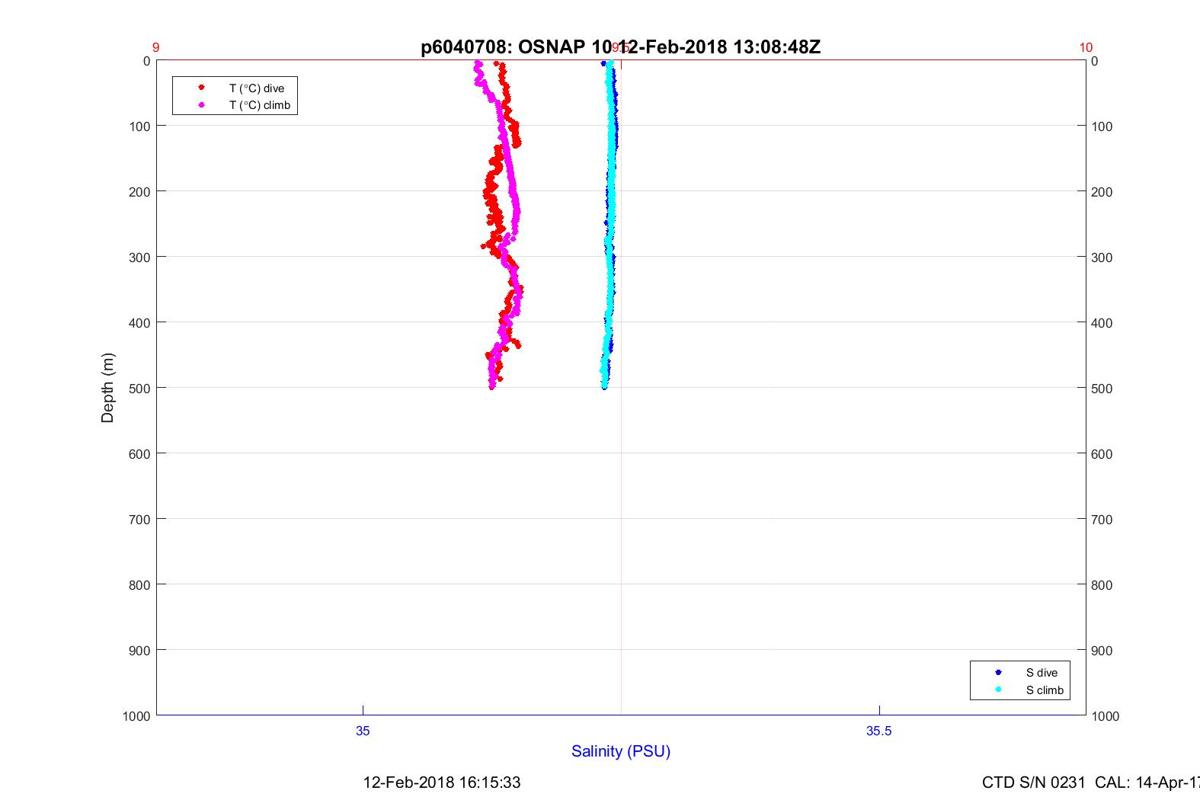Click '1000' on the left depth axis
This screenshot has height=804, width=1200.
136,716
